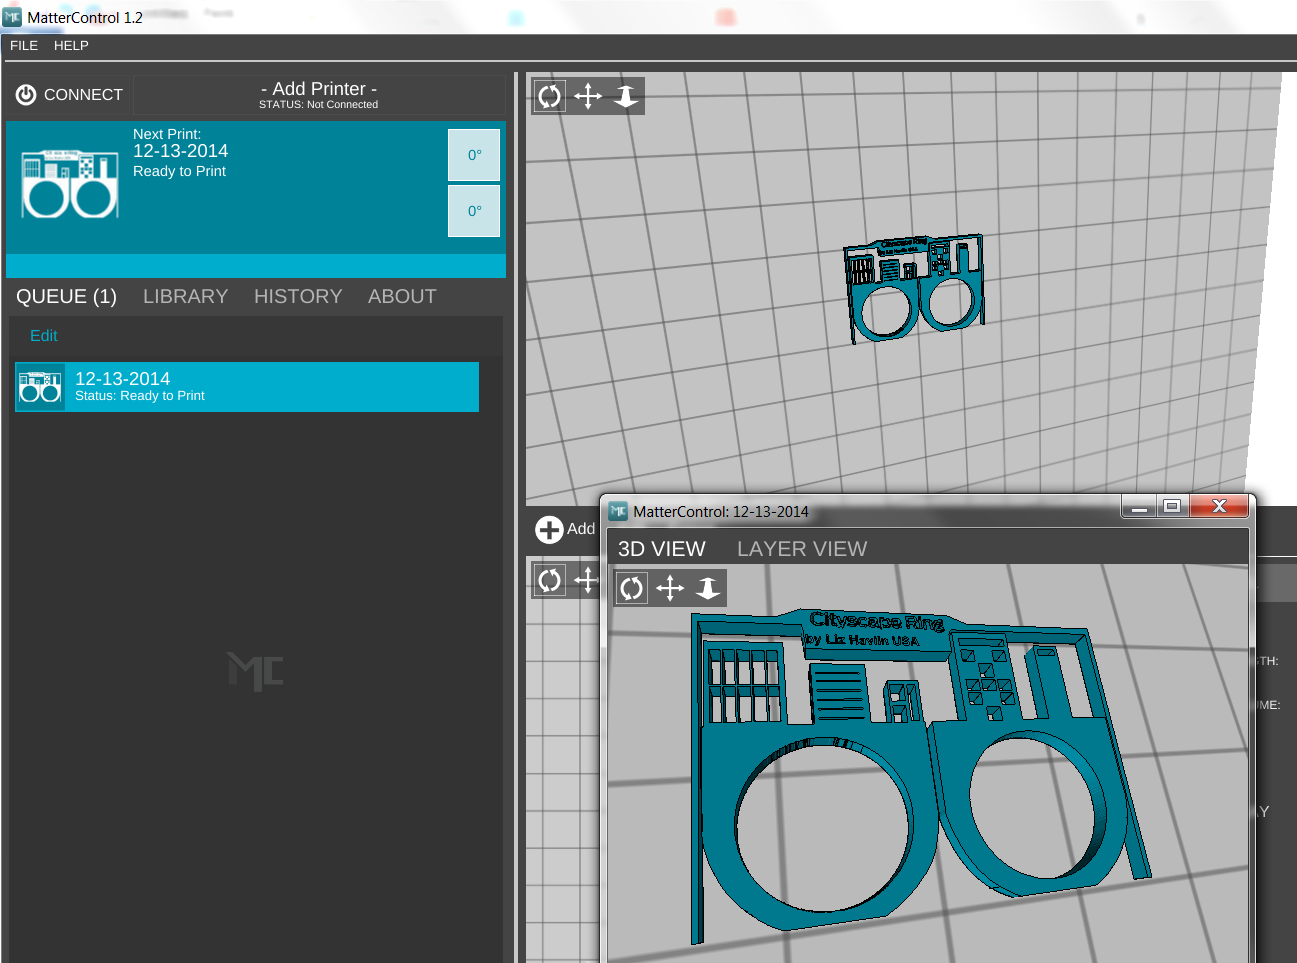This screenshot has width=1297, height=963.
Task: Open the FILE menu
Action: tap(24, 45)
